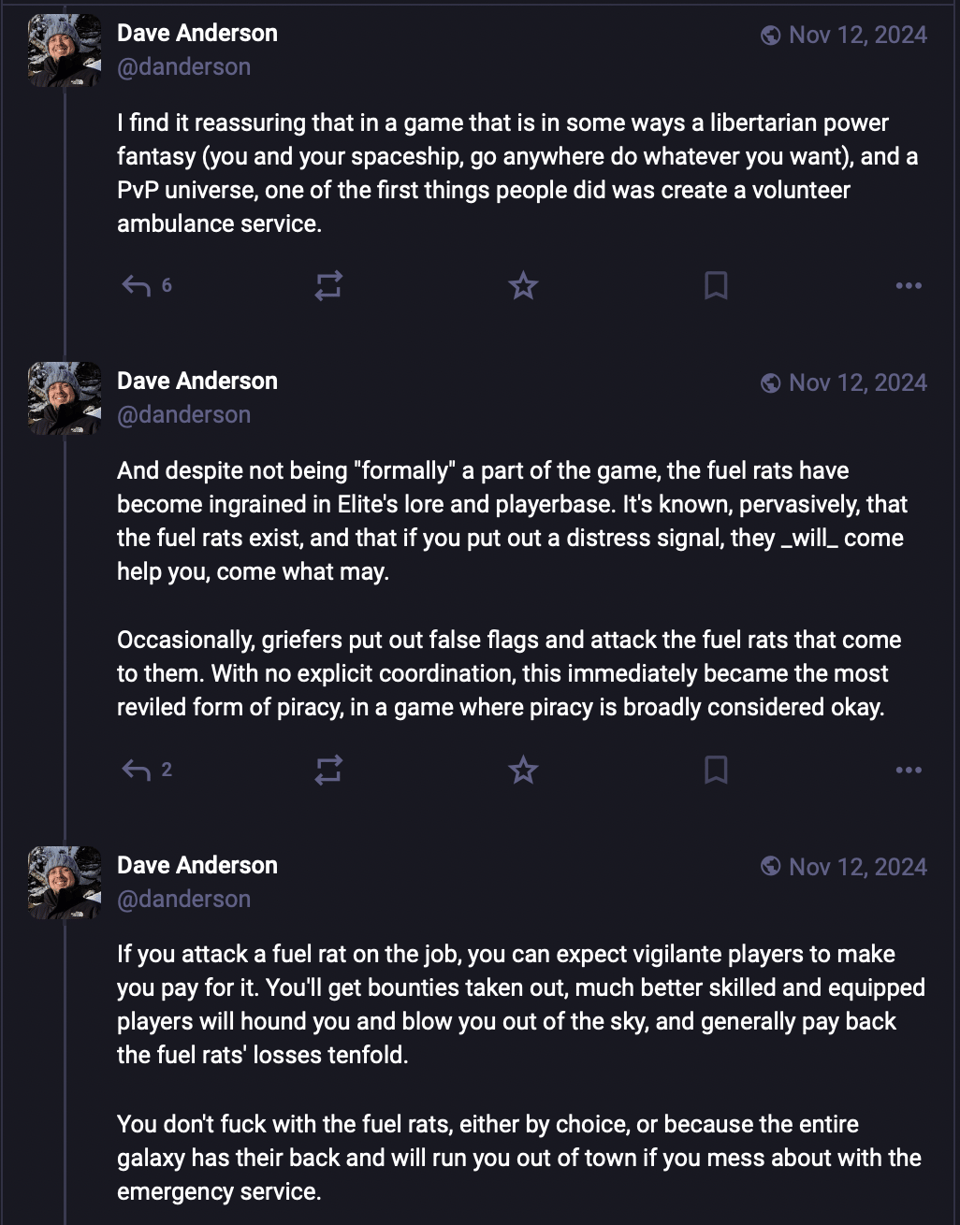The width and height of the screenshot is (960, 1225).
Task: Reply to the volunteer ambulance service post
Action: tap(136, 286)
